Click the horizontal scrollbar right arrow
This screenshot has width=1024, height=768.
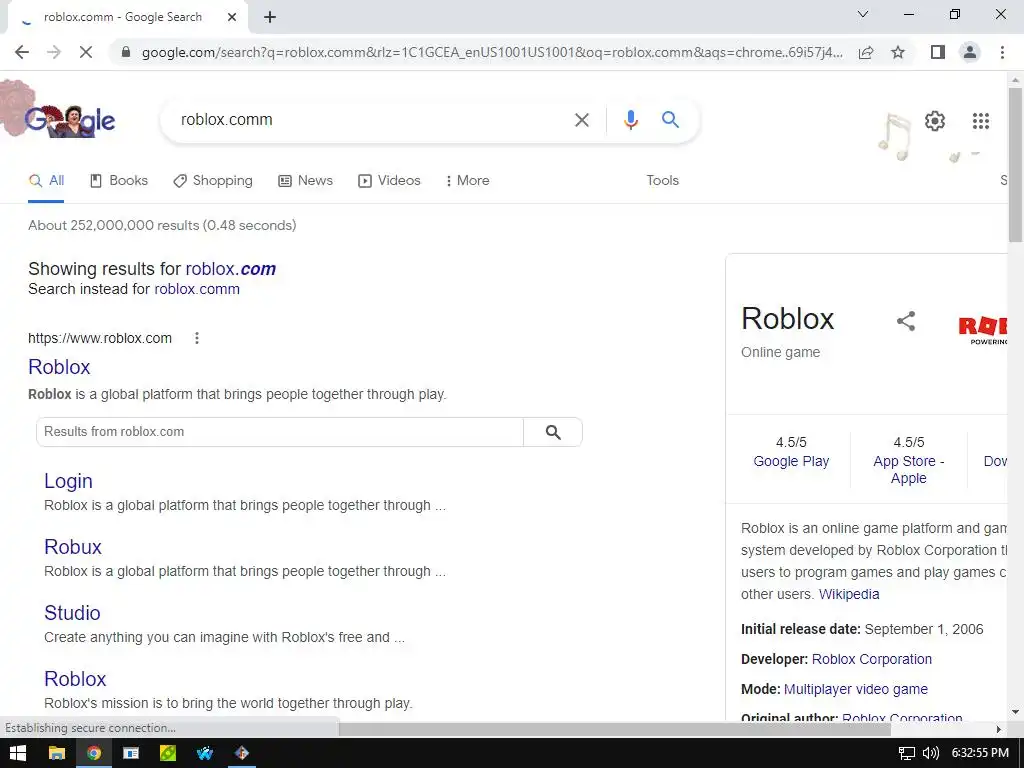click(999, 729)
